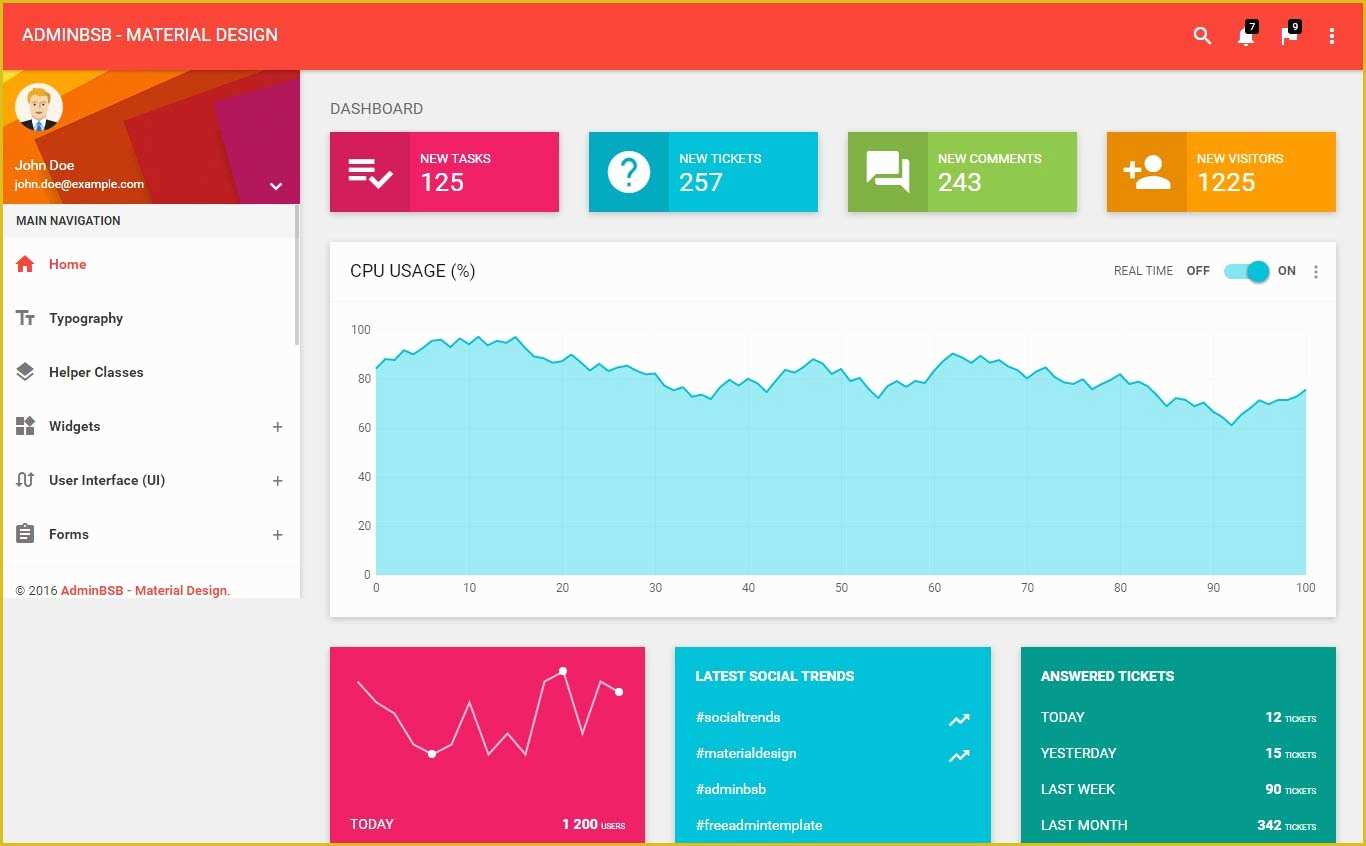Click the Forms clipboard icon
The width and height of the screenshot is (1366, 846).
[25, 534]
